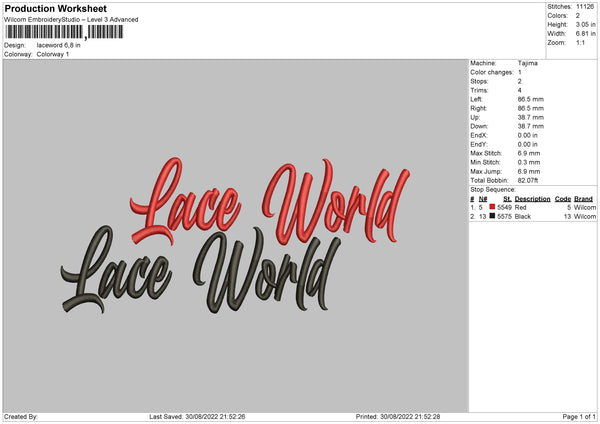
Task: Click the 'Up:' label
Action: tap(475, 117)
